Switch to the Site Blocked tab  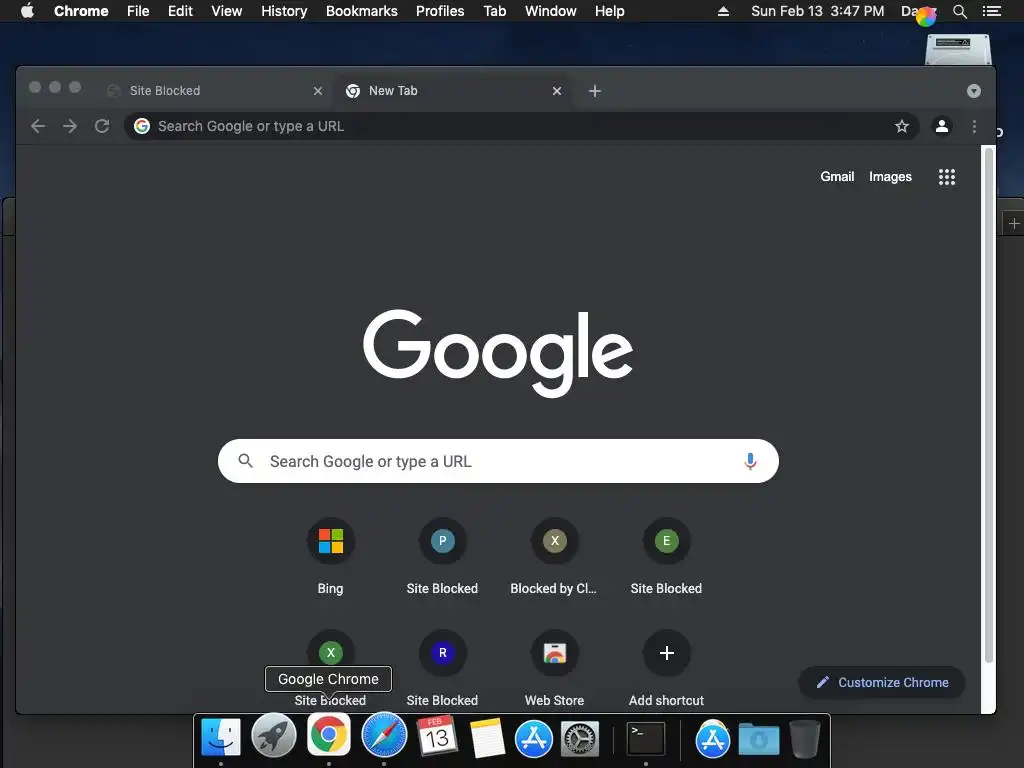click(216, 91)
